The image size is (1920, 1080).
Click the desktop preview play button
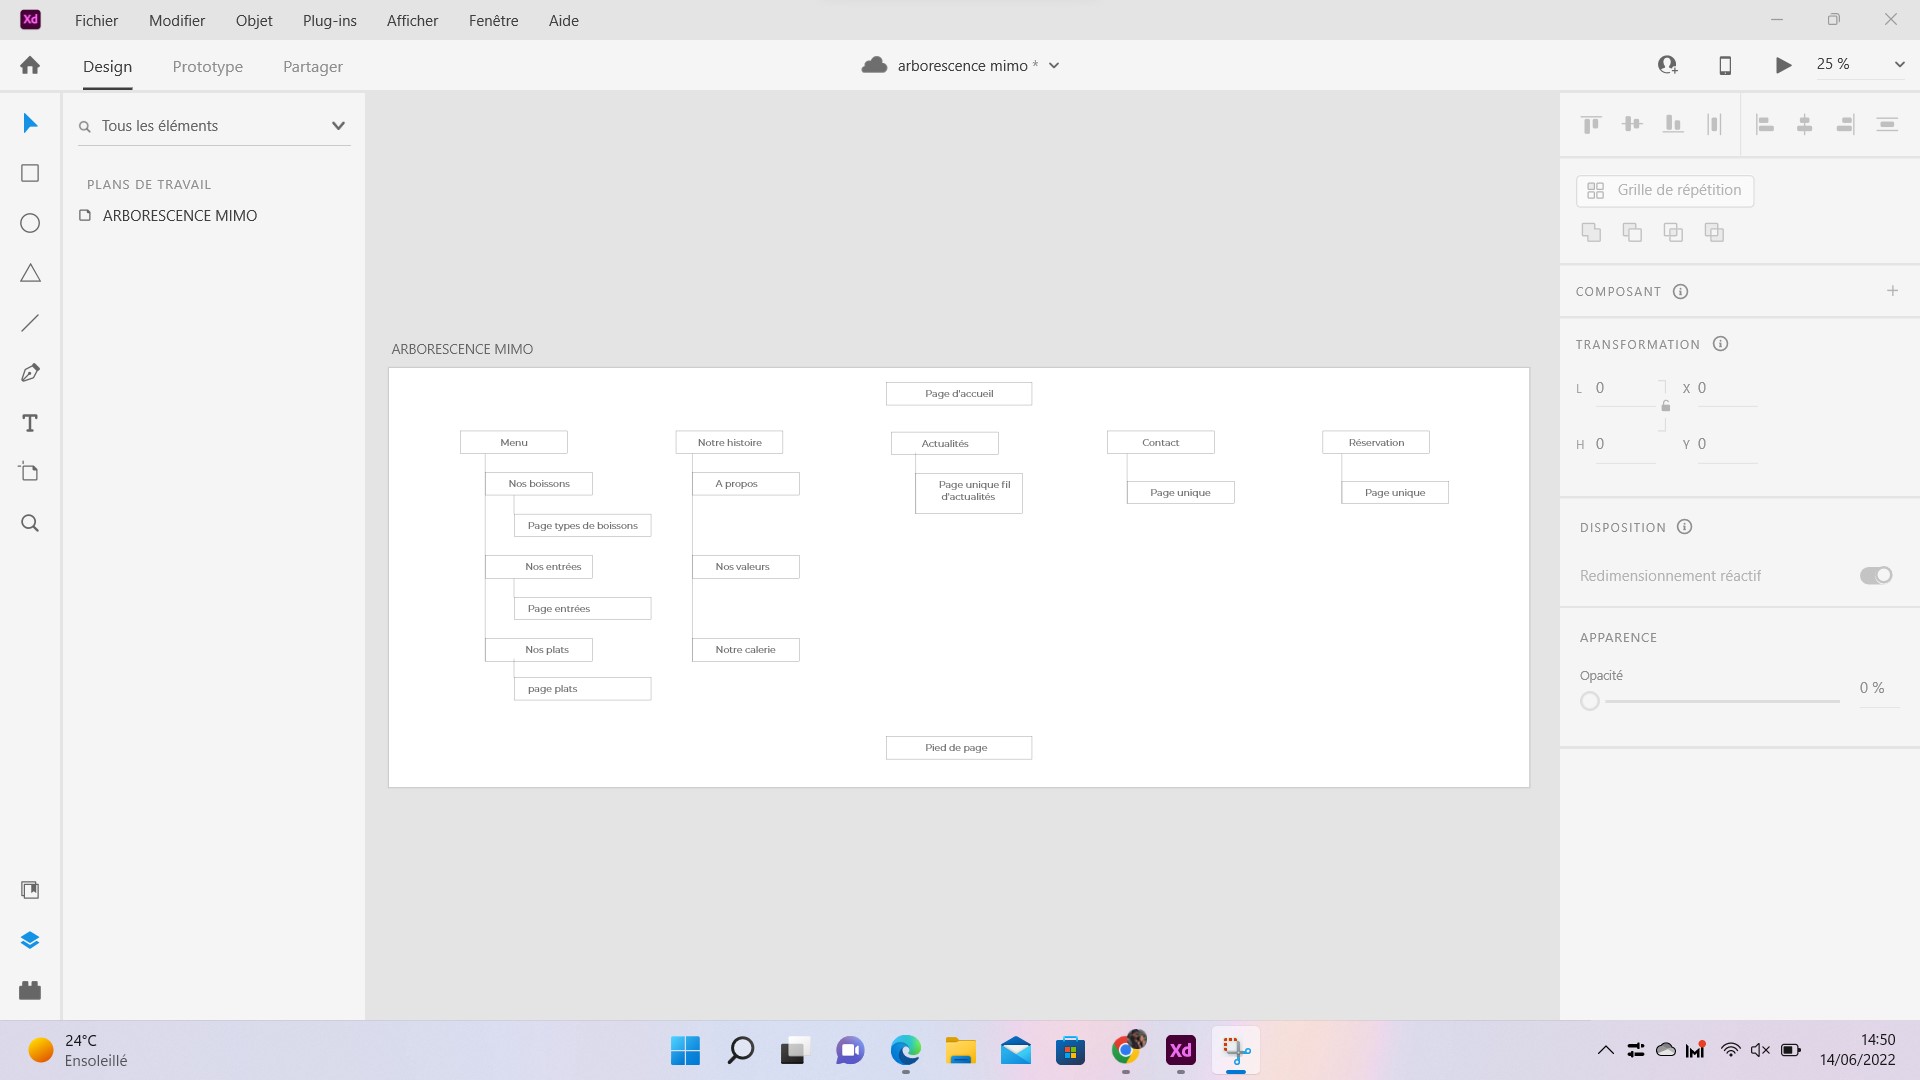pyautogui.click(x=1783, y=65)
